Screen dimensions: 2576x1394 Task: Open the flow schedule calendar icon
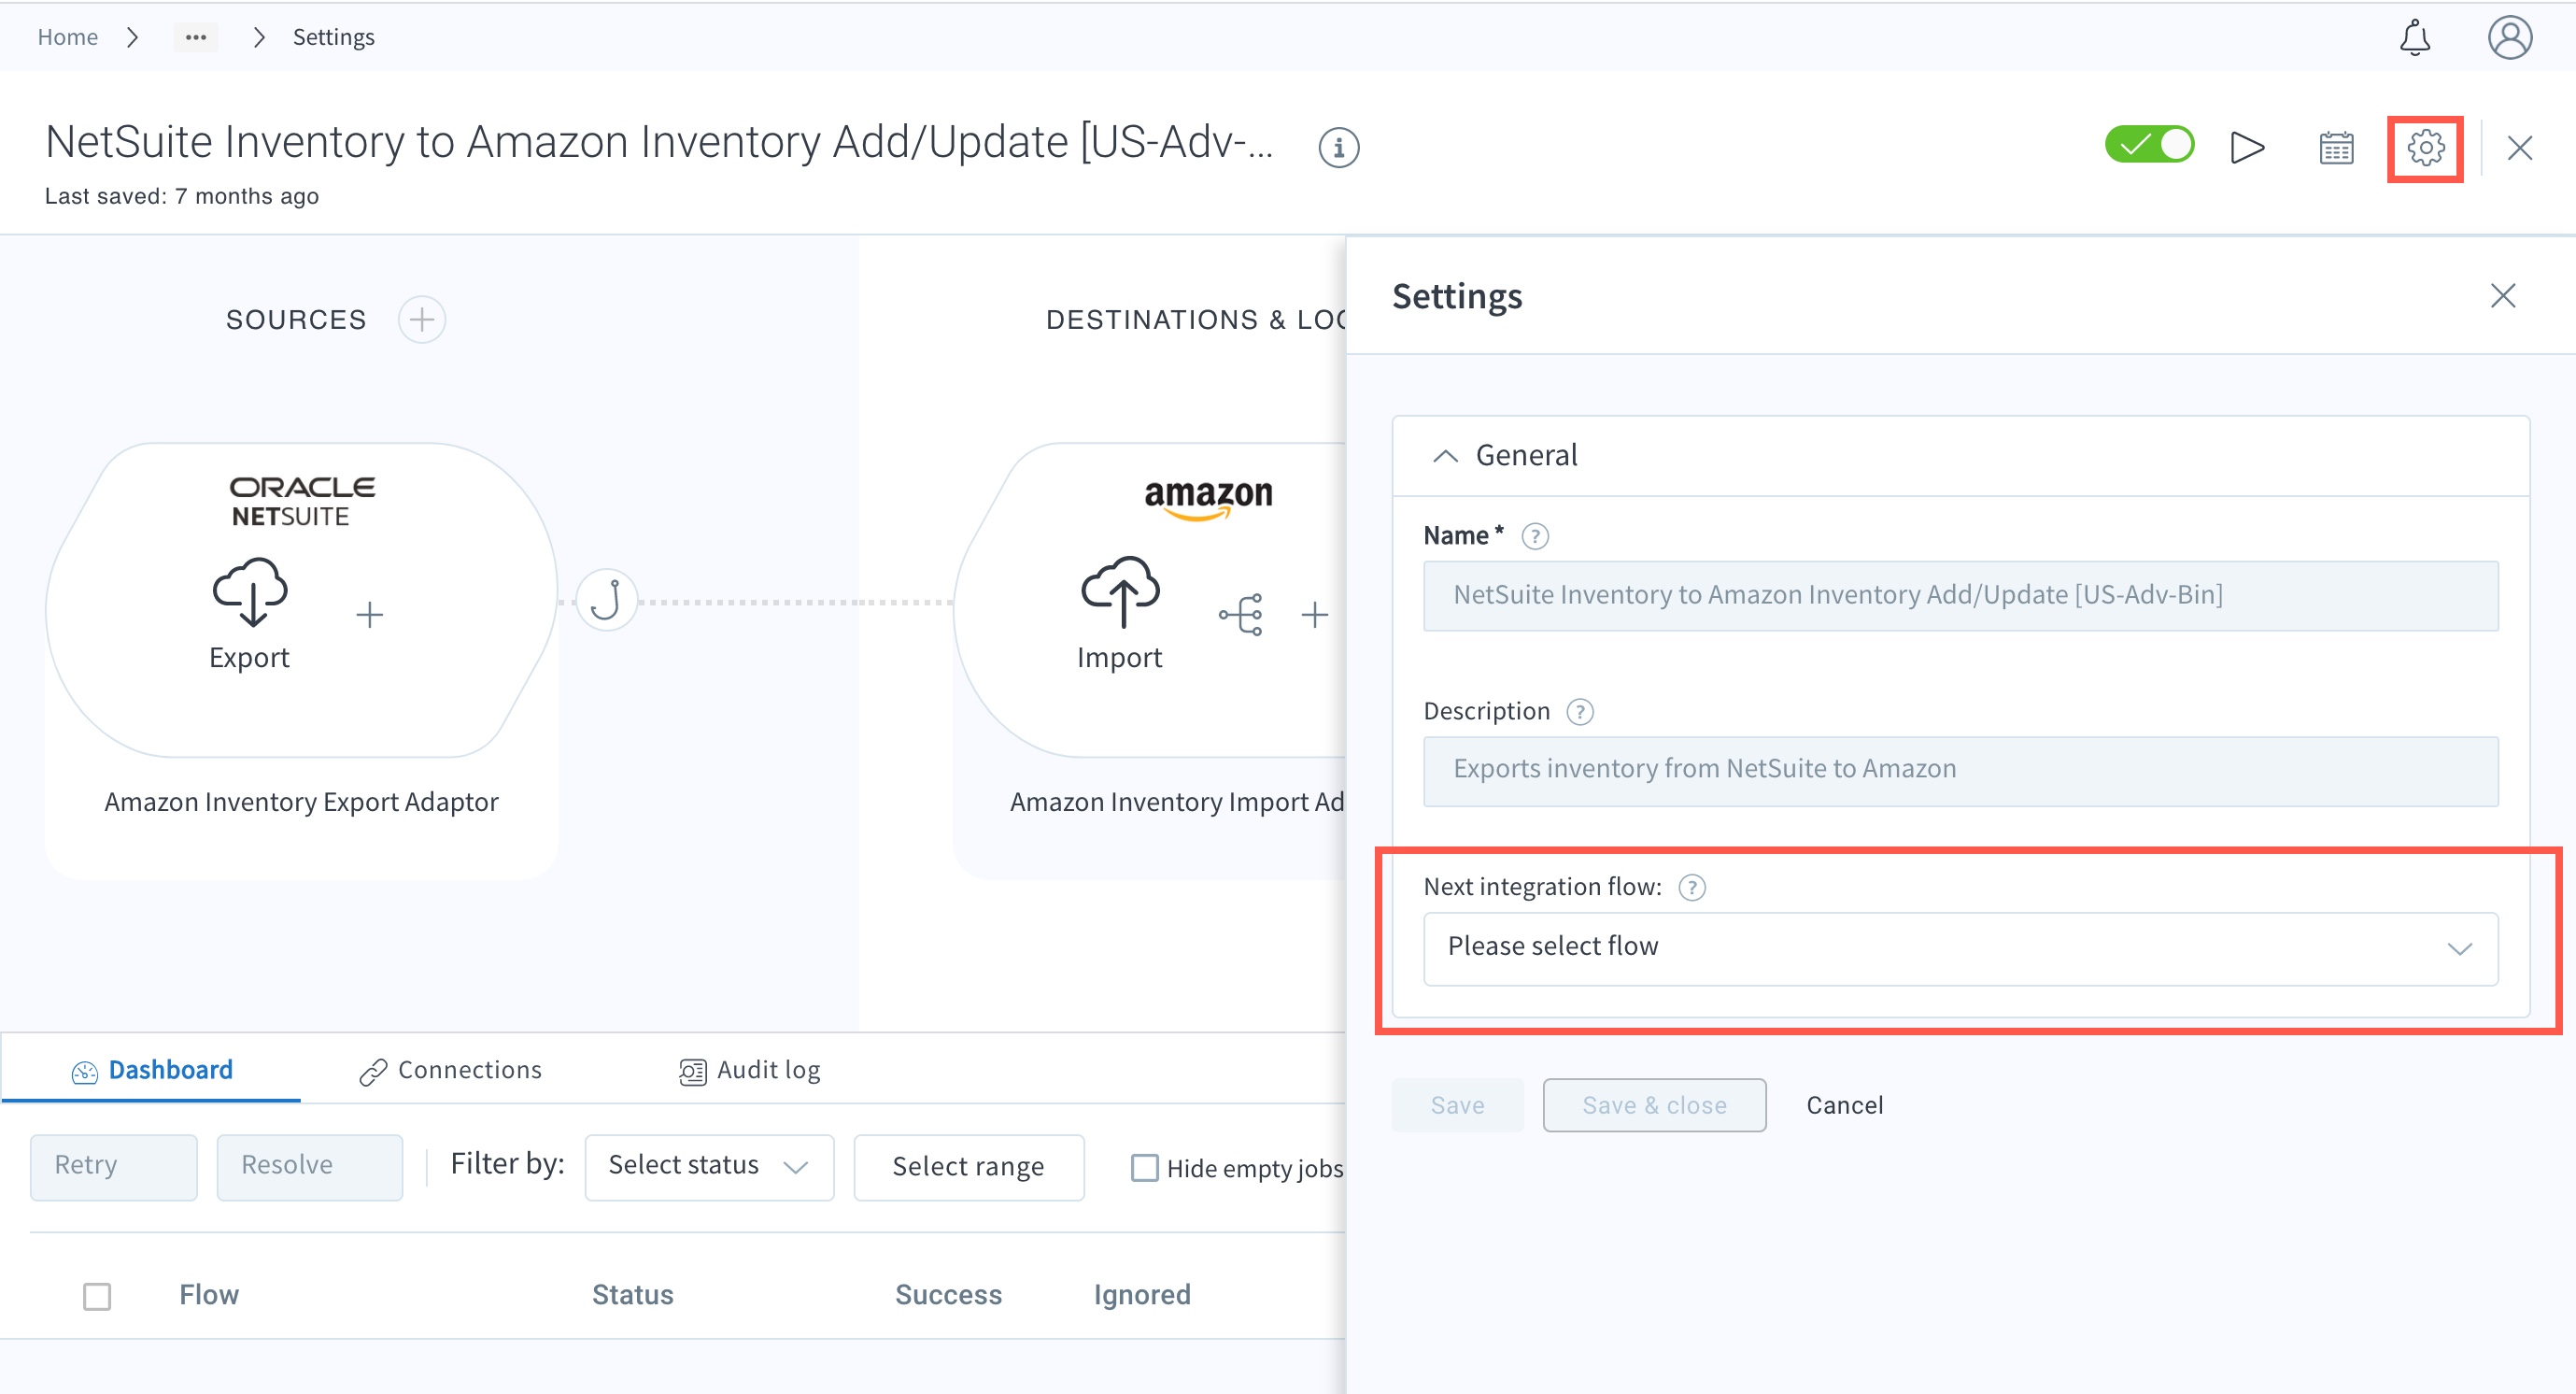click(x=2336, y=148)
